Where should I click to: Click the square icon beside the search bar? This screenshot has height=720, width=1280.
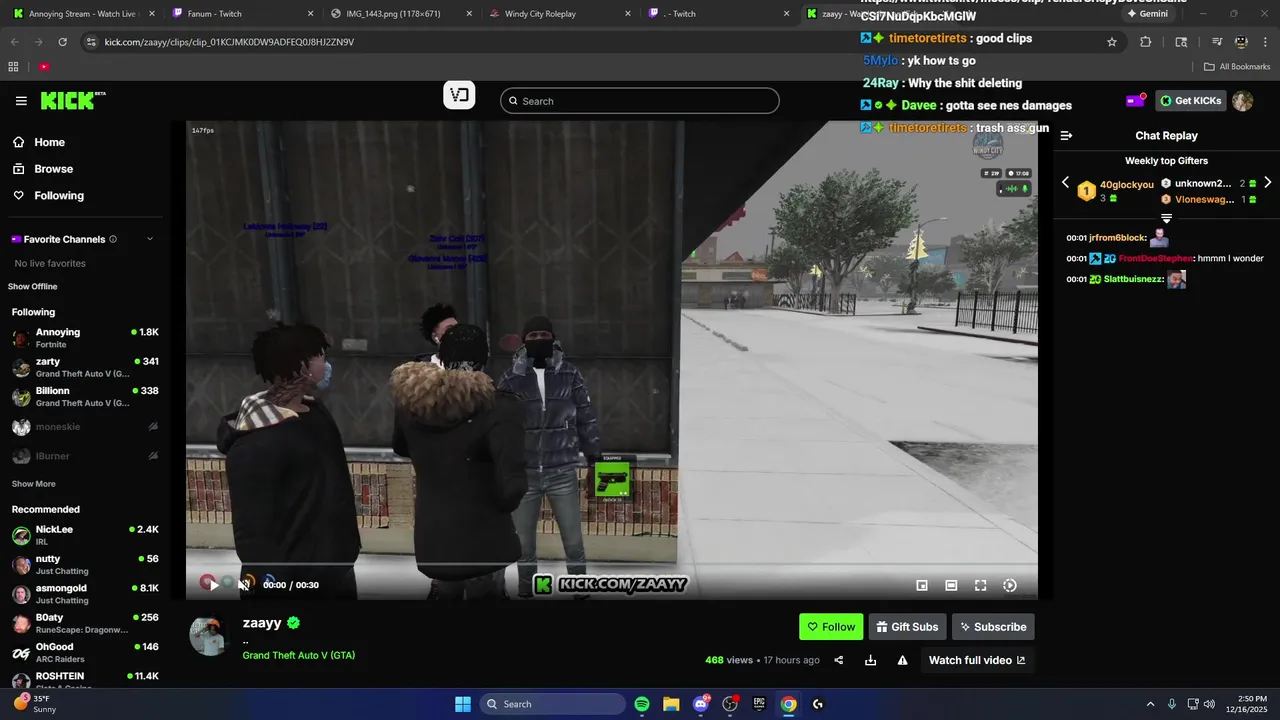459,96
